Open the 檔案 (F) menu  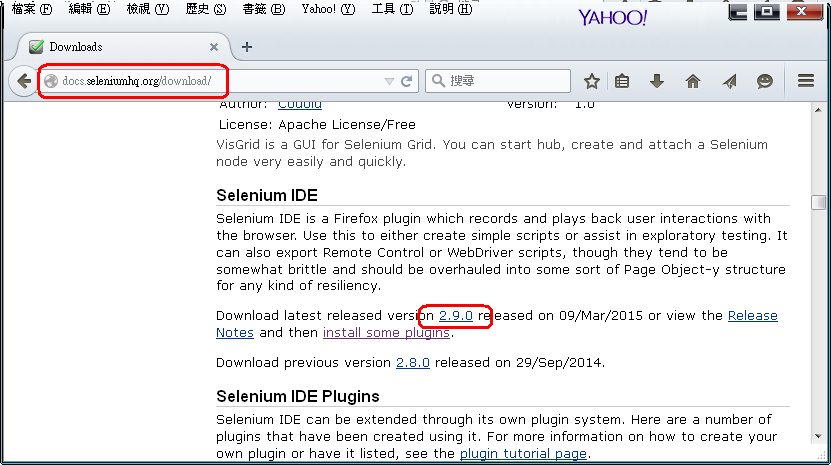(x=32, y=8)
